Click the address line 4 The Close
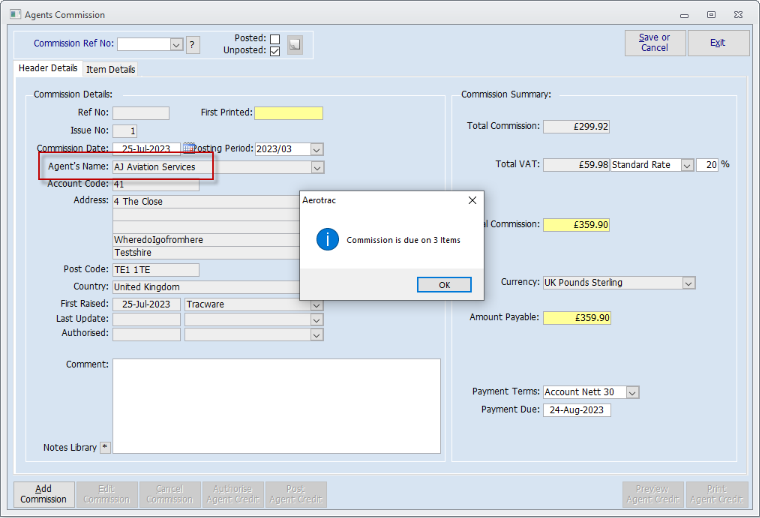Image resolution: width=760 pixels, height=518 pixels. click(x=206, y=202)
